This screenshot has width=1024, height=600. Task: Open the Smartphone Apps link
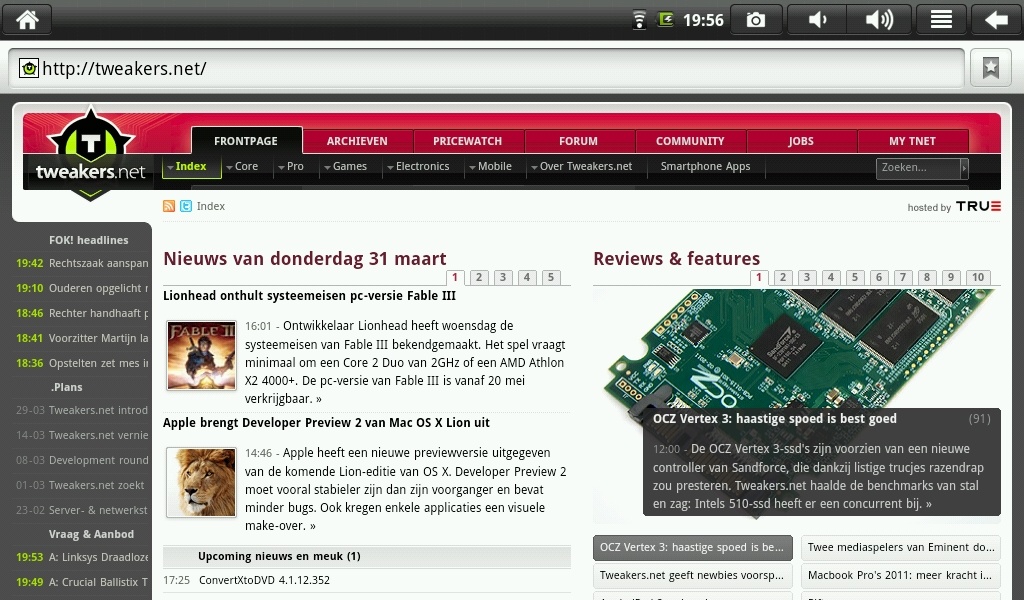coord(705,167)
